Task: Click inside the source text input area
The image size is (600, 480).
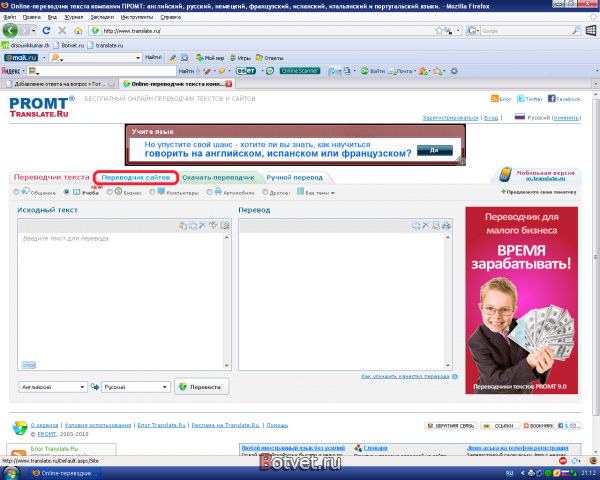Action: [121, 300]
